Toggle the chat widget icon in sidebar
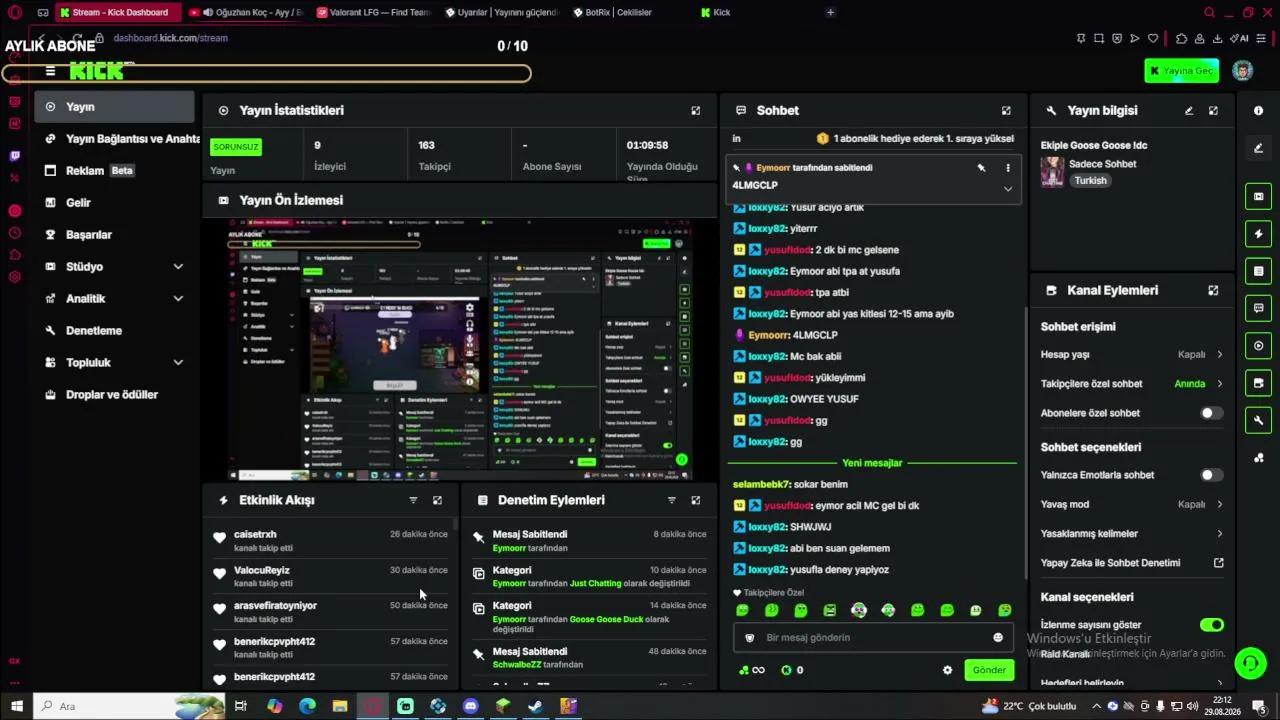The image size is (1280, 720). [x=1258, y=308]
